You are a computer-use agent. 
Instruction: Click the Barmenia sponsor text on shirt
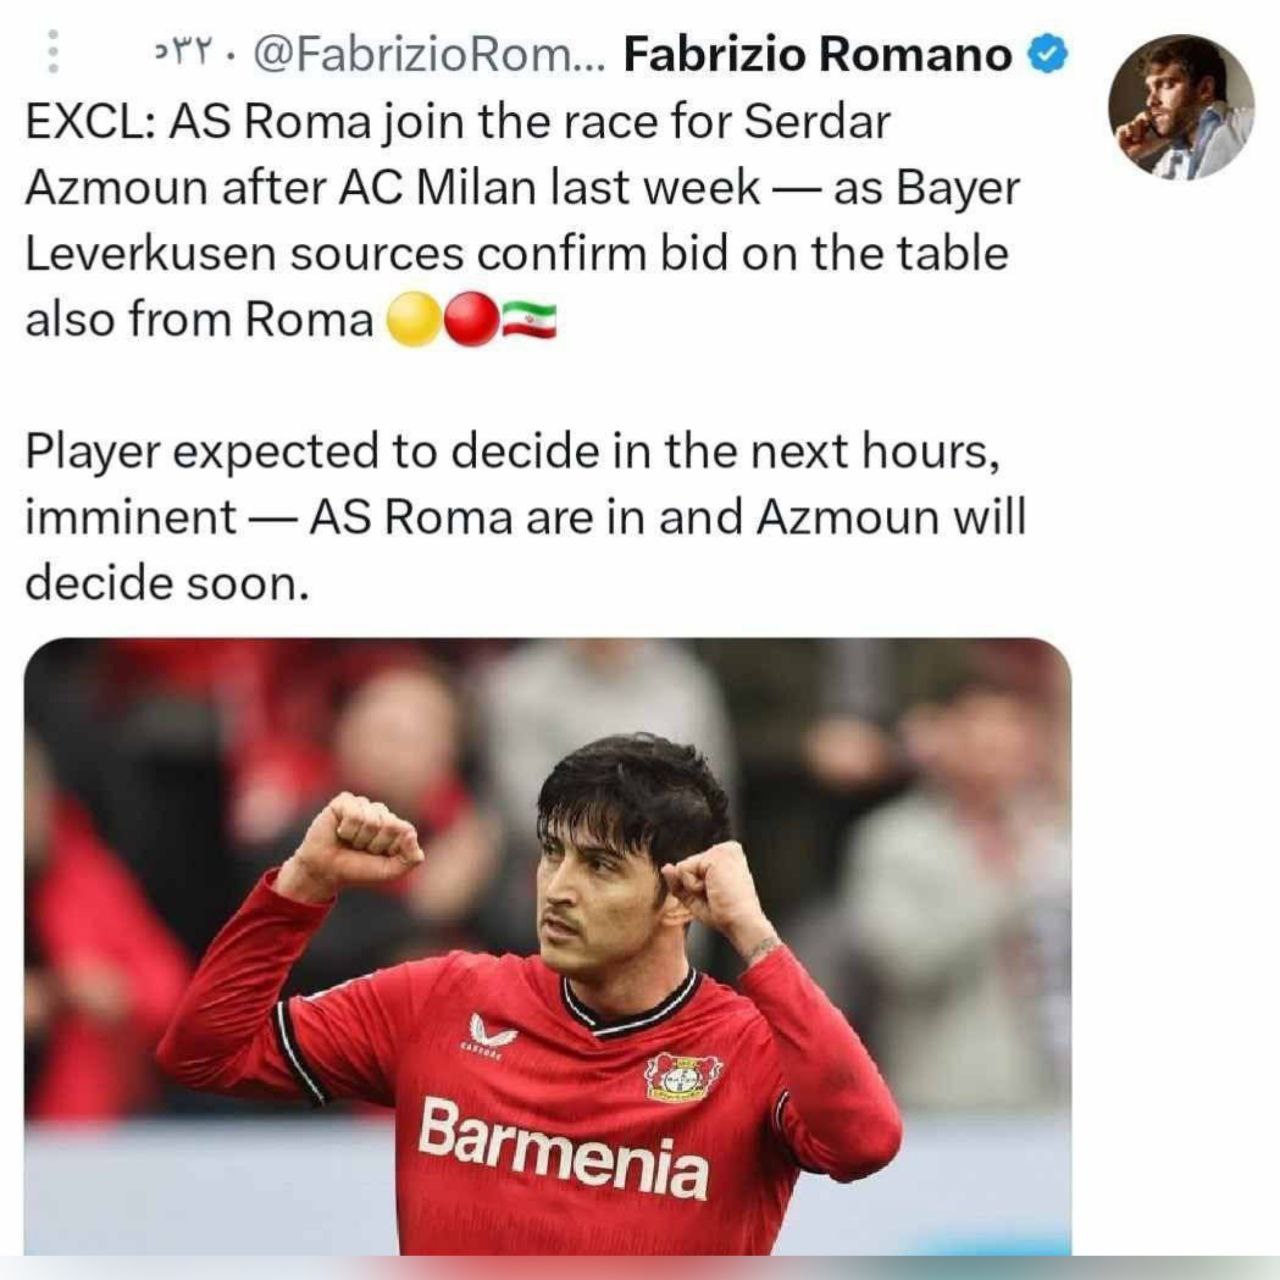pos(564,1146)
